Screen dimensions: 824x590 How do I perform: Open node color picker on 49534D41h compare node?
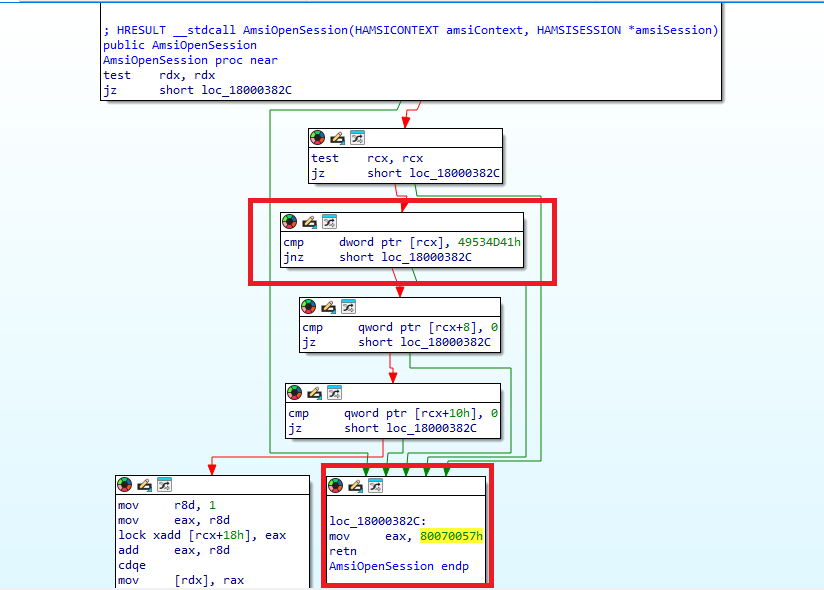(x=290, y=222)
